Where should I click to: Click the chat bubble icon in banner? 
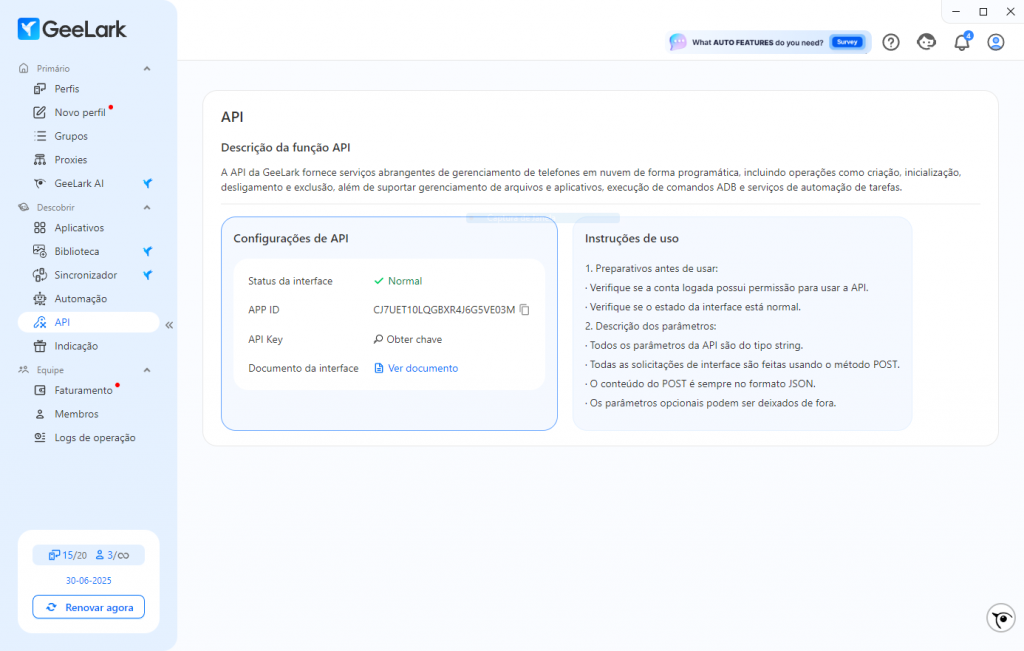click(678, 42)
